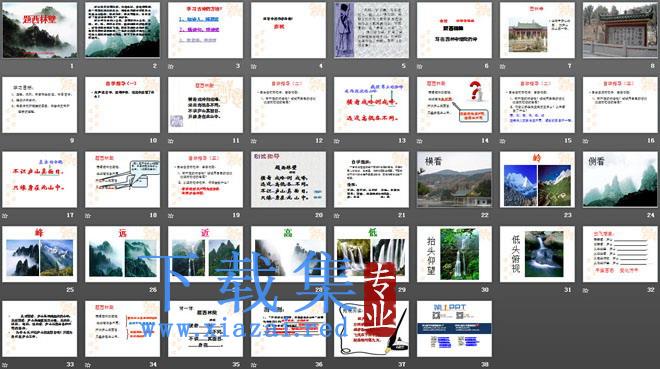Click the animation star icon under slide 3
This screenshot has height=369, width=660.
point(171,66)
